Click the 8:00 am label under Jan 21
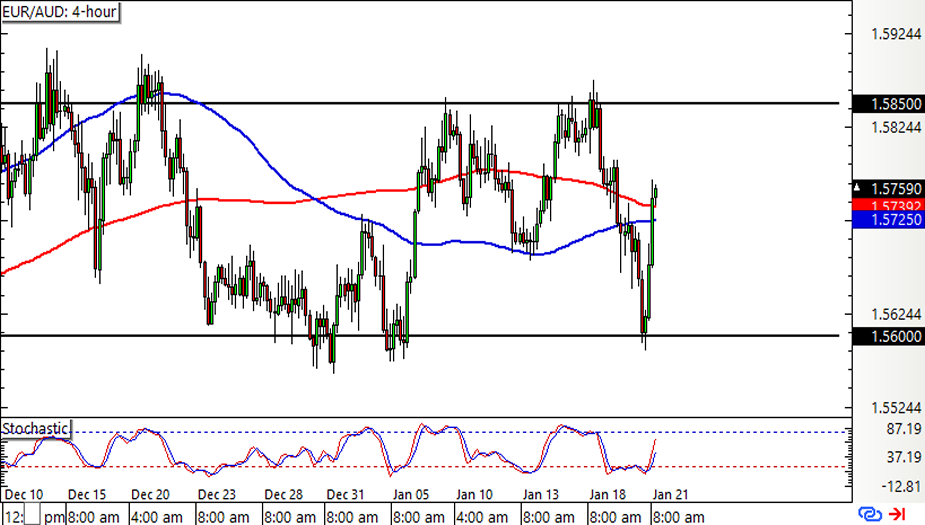The height and width of the screenshot is (525, 925). [x=678, y=517]
